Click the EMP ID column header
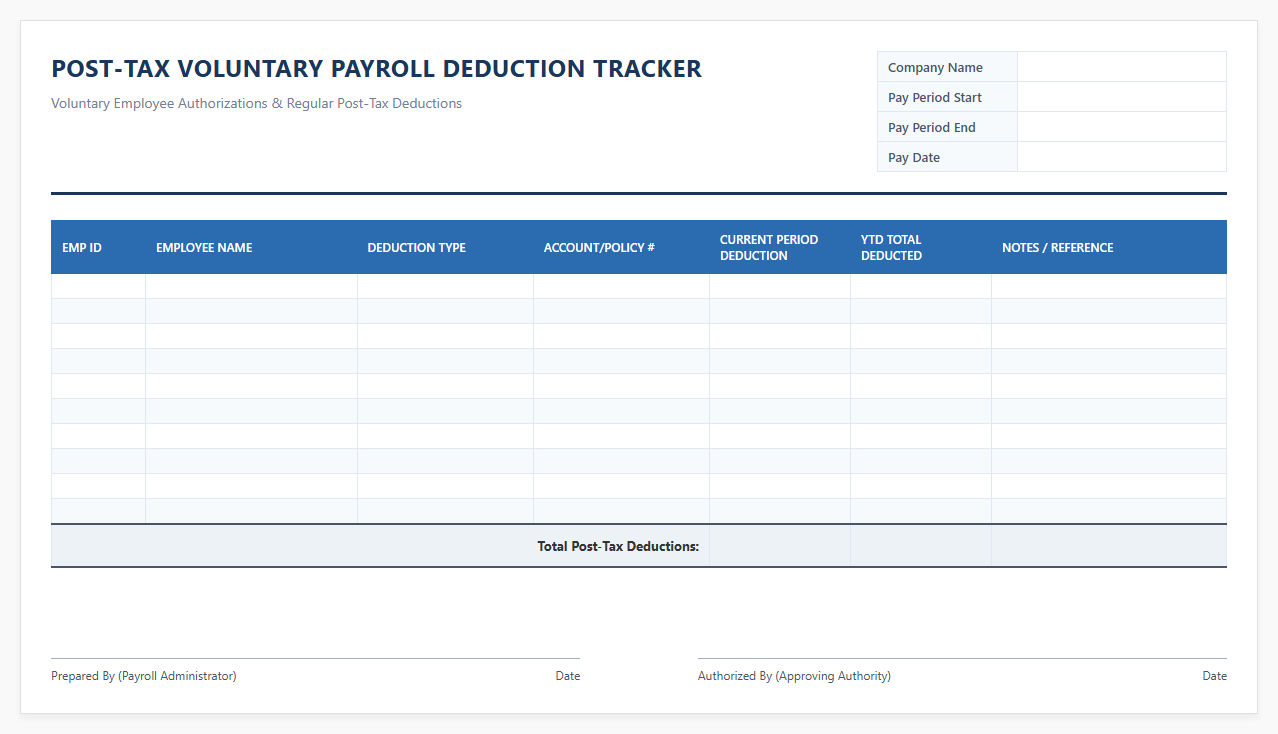 (x=98, y=247)
